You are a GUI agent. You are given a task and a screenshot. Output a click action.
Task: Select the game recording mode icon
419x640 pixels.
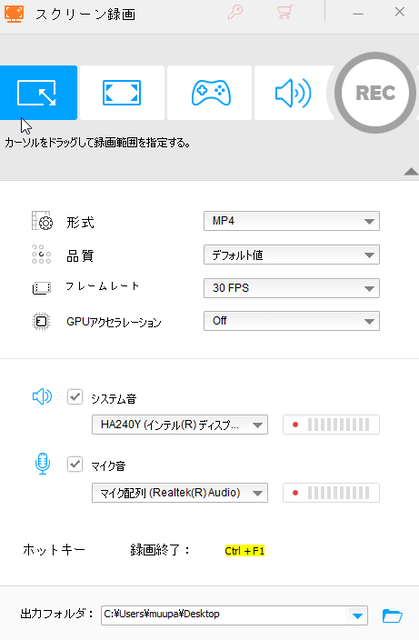tap(209, 93)
